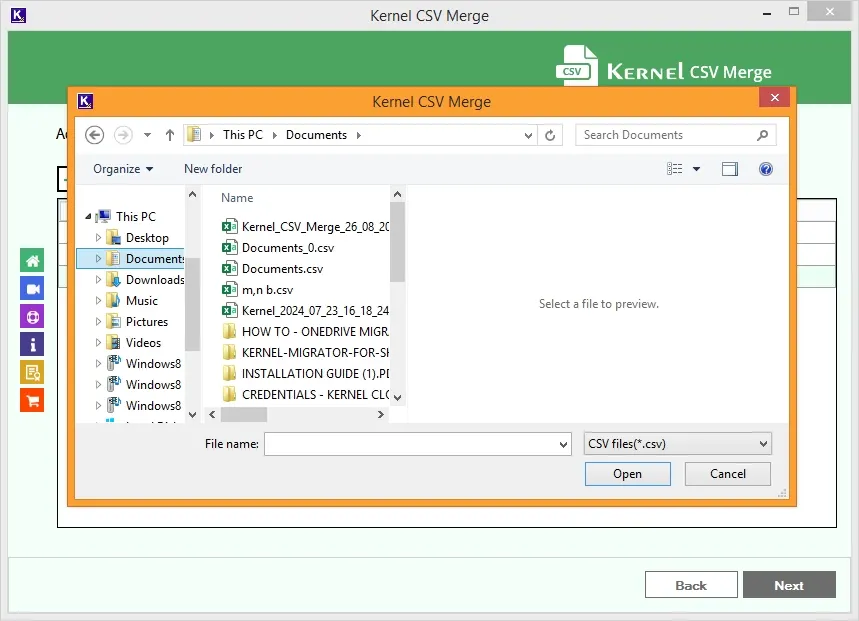Refresh the Documents folder listing

point(550,135)
